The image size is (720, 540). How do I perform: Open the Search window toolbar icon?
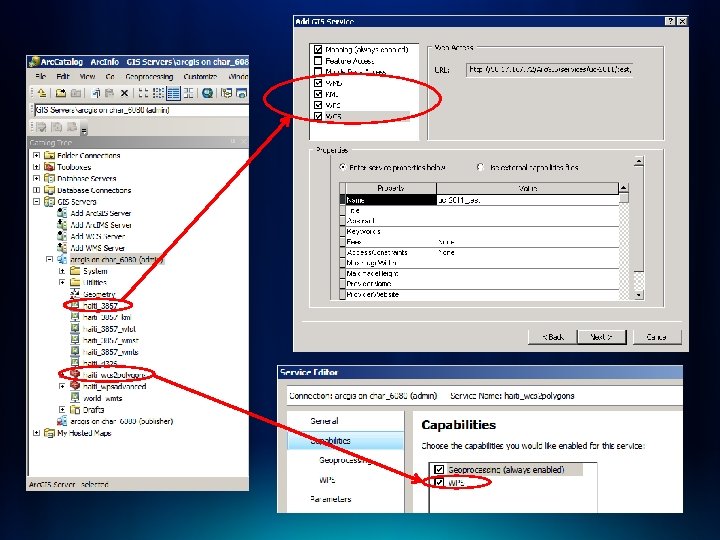pyautogui.click(x=242, y=93)
